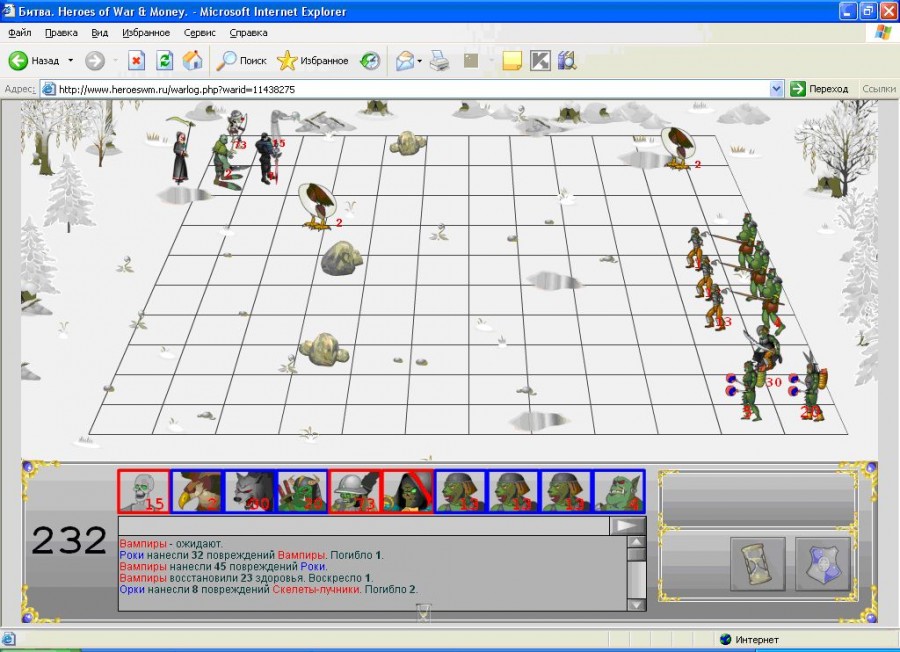Open the Вид menu

(99, 33)
